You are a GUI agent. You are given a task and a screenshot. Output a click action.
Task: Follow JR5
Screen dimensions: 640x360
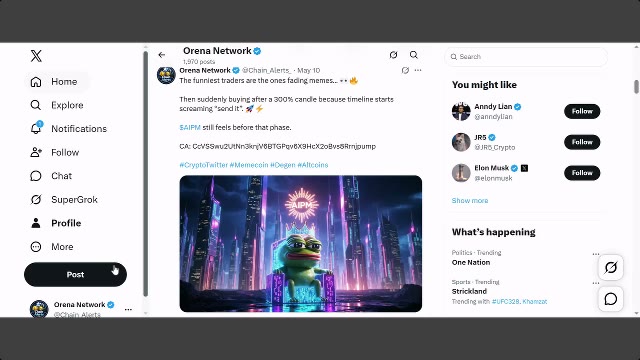582,142
